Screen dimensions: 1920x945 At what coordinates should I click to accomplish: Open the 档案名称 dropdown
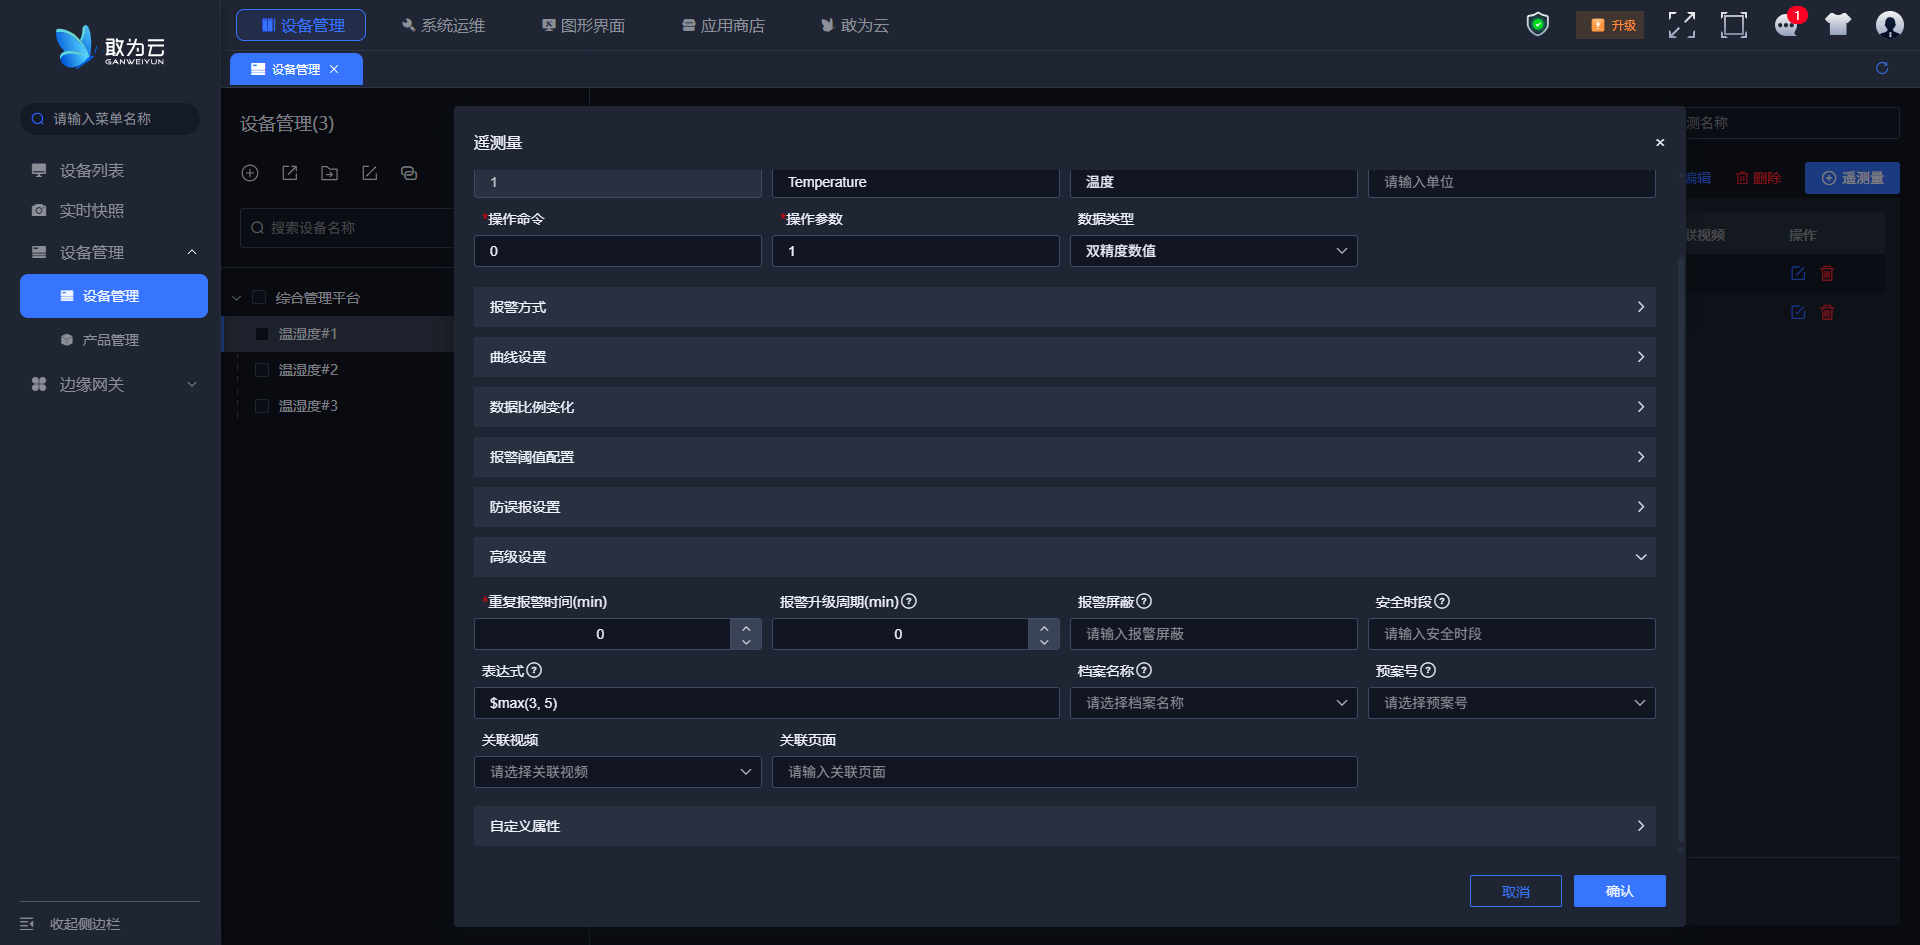click(x=1213, y=703)
